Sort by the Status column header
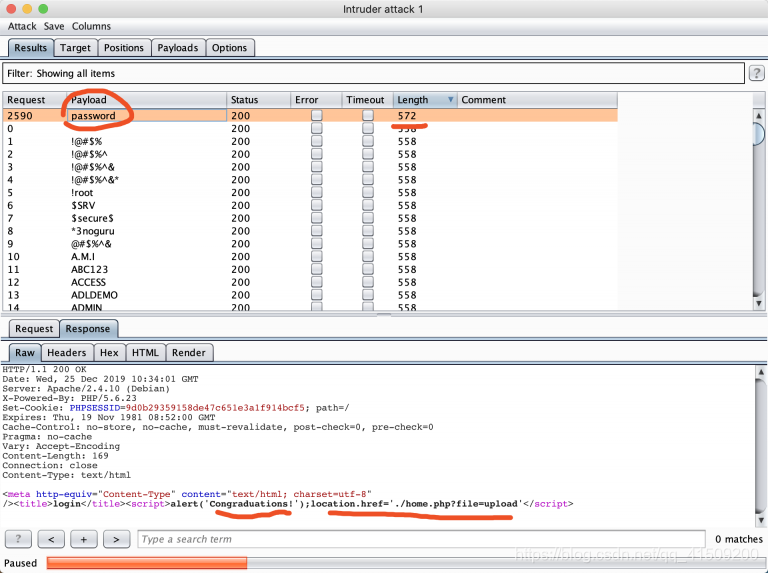 259,100
